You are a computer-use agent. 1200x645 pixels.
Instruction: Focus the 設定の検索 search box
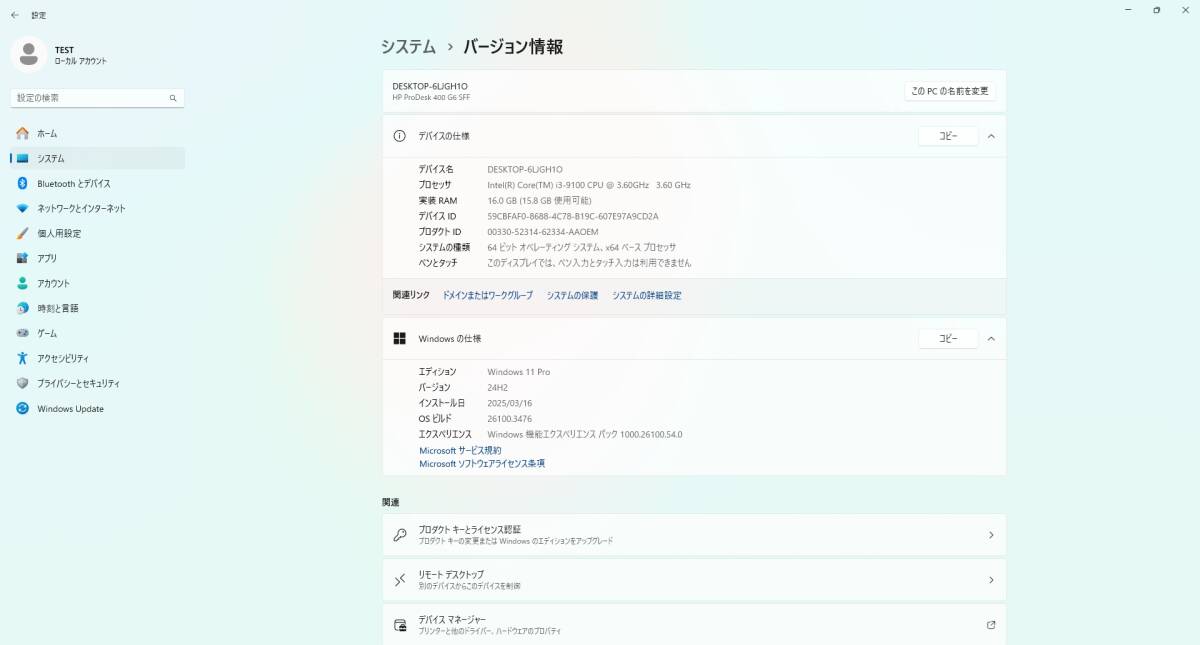[x=97, y=98]
